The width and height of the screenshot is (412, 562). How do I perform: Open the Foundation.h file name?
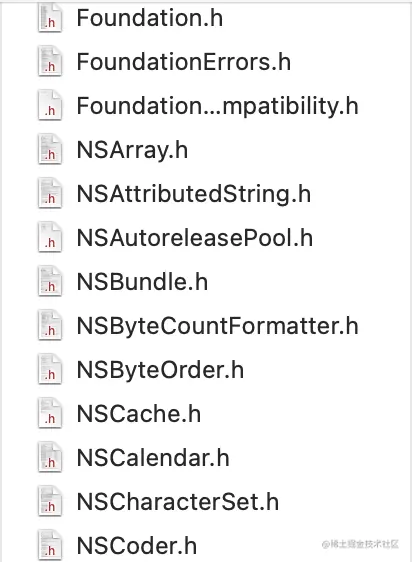tap(150, 18)
